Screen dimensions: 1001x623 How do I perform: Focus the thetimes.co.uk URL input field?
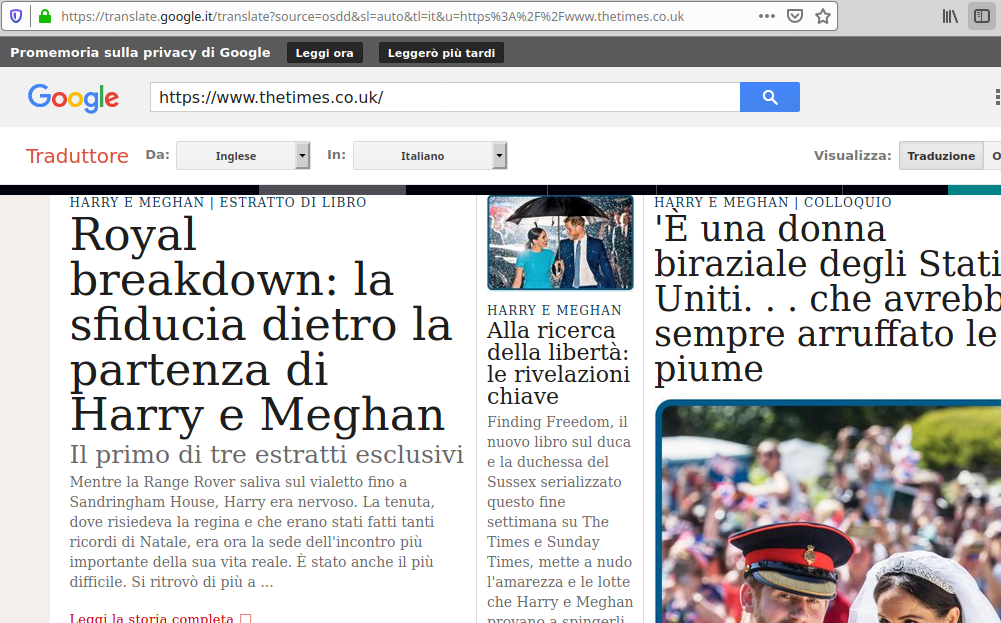pos(445,97)
